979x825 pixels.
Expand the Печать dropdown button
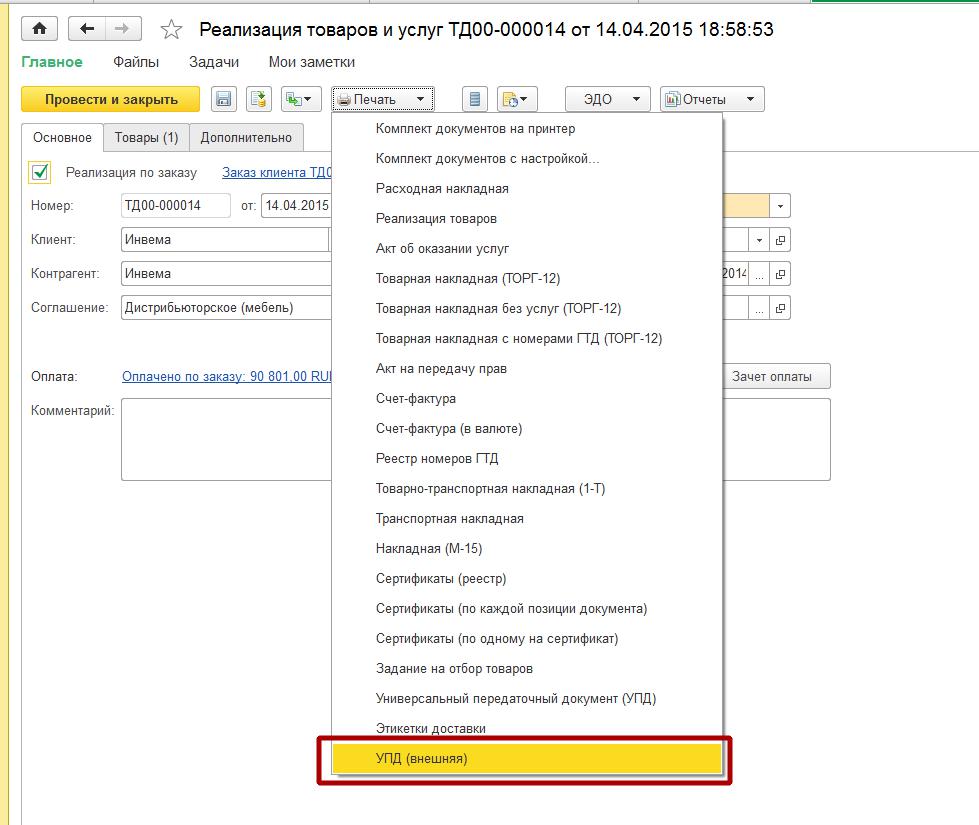[x=383, y=99]
